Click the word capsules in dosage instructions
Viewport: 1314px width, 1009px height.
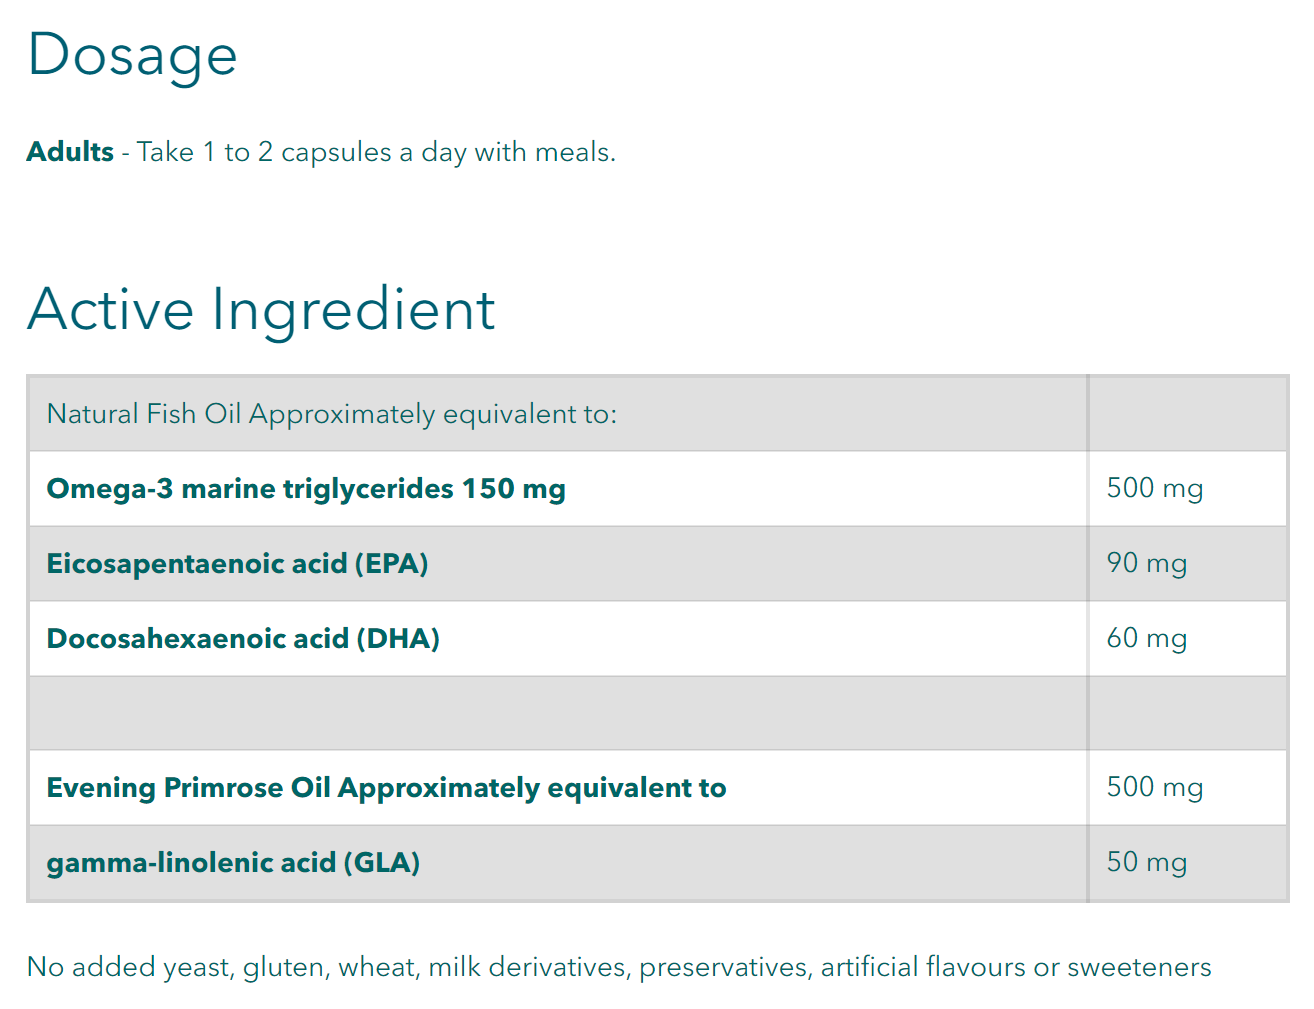pos(336,152)
